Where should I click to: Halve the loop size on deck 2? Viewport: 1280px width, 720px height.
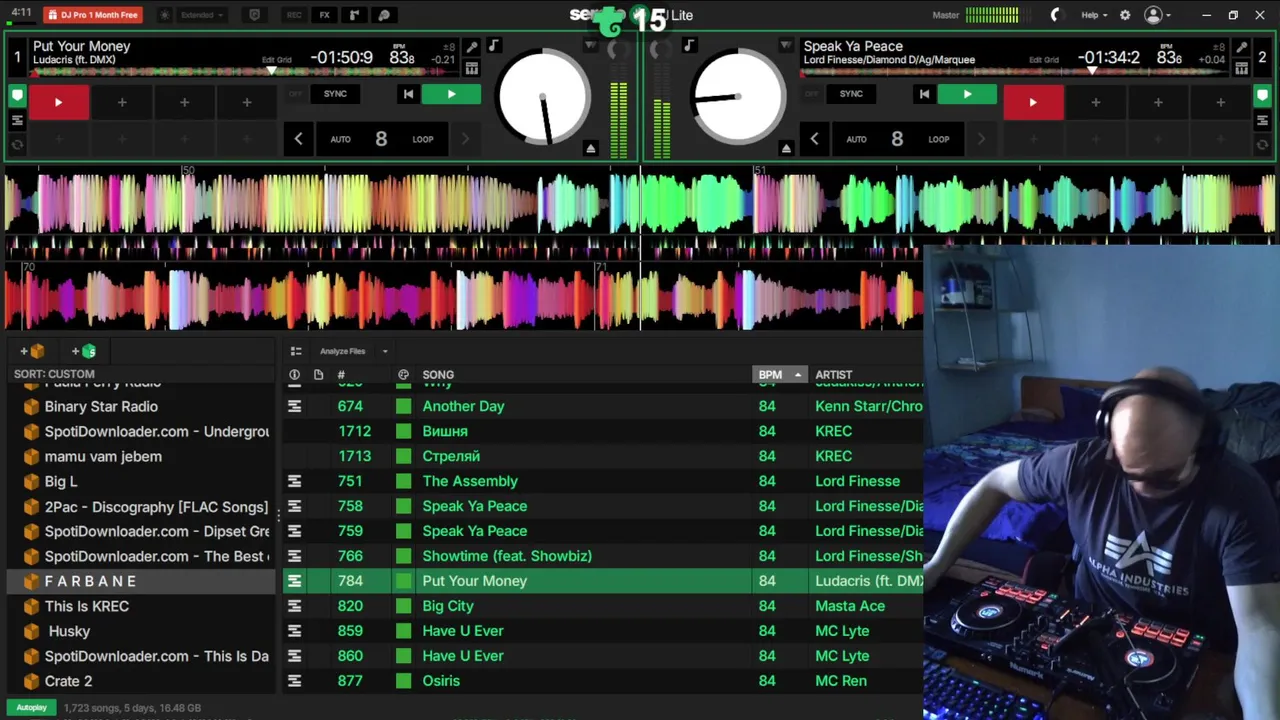point(814,139)
